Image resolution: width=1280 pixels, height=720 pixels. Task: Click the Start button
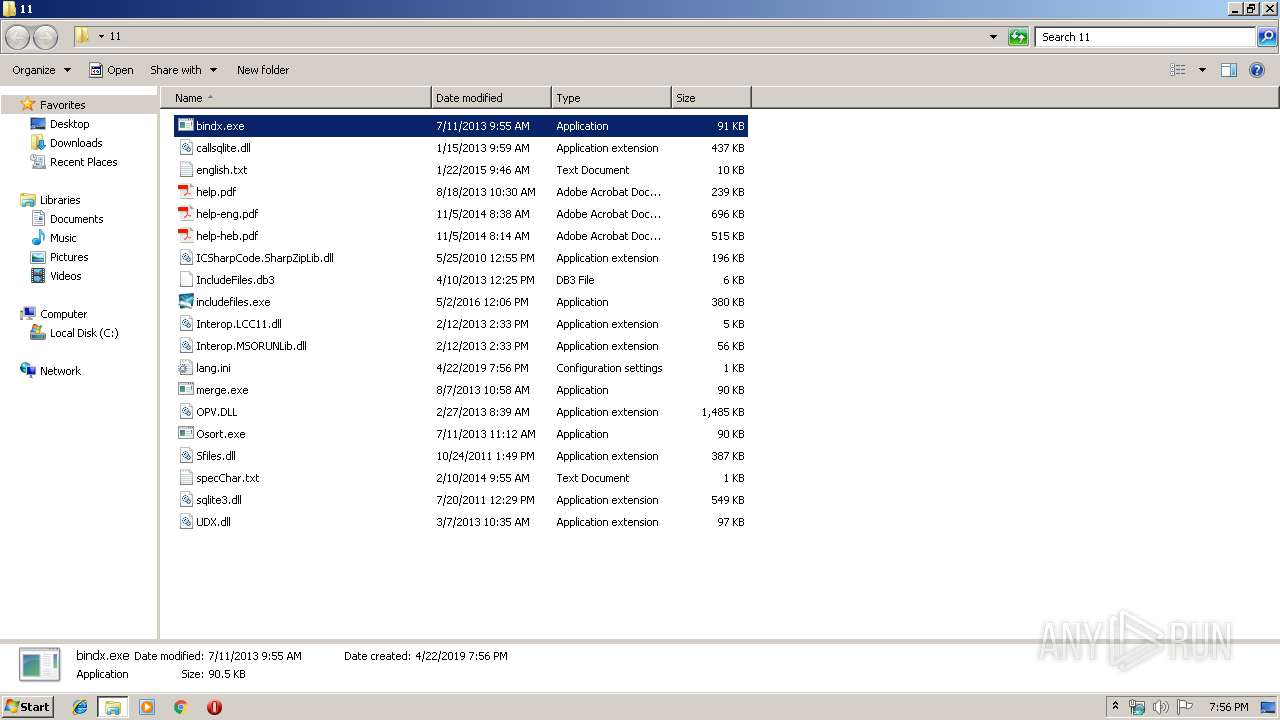(28, 707)
